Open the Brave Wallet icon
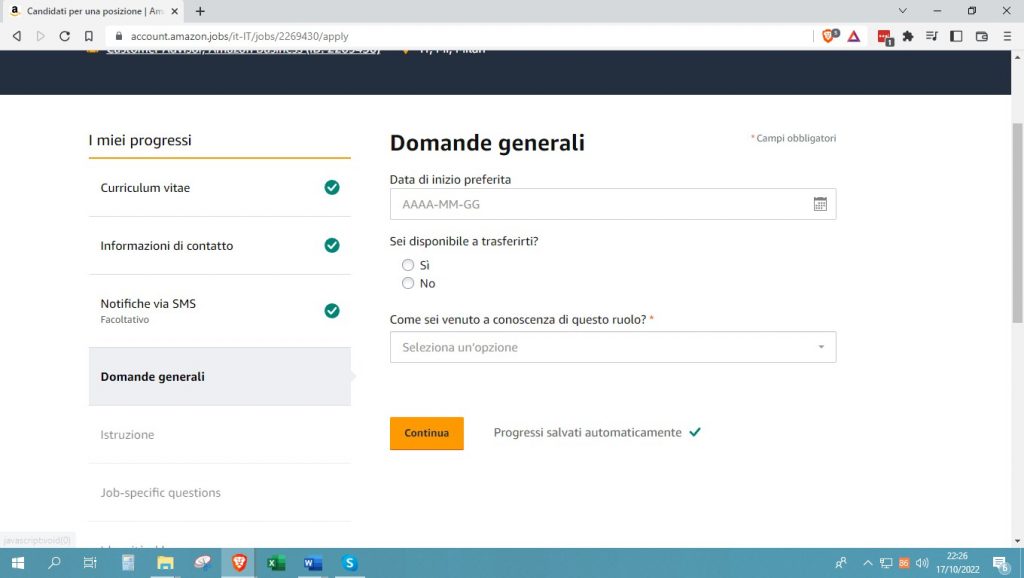 981,36
